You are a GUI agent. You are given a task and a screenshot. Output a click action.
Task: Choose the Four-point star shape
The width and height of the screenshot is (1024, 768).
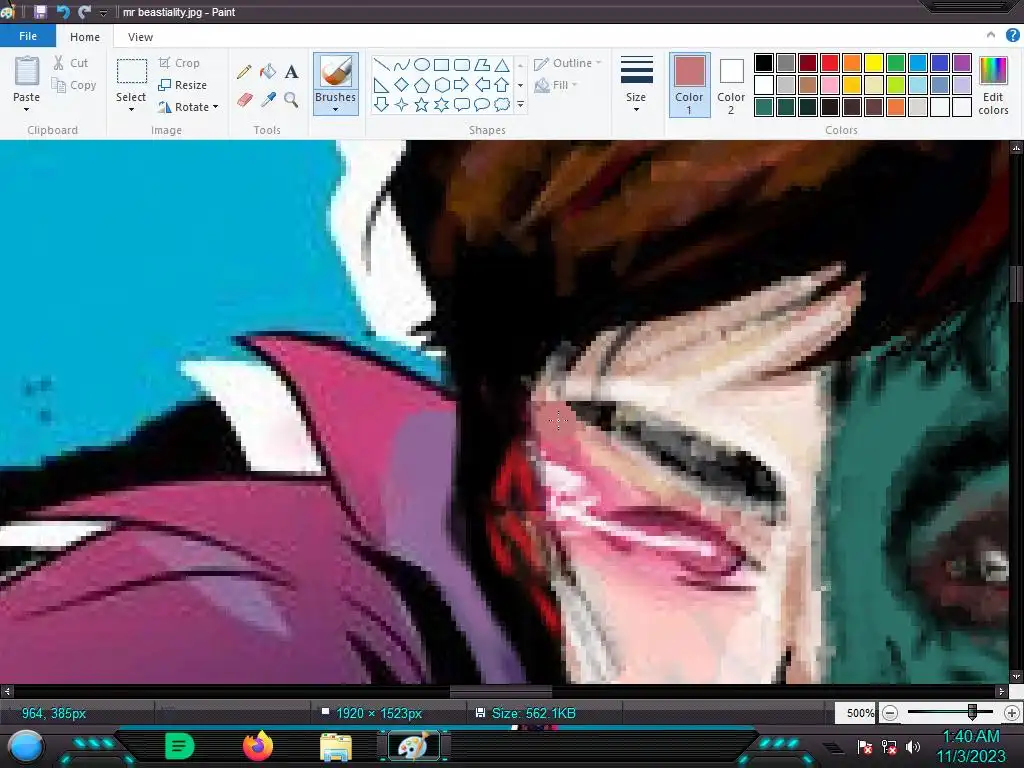pyautogui.click(x=402, y=104)
